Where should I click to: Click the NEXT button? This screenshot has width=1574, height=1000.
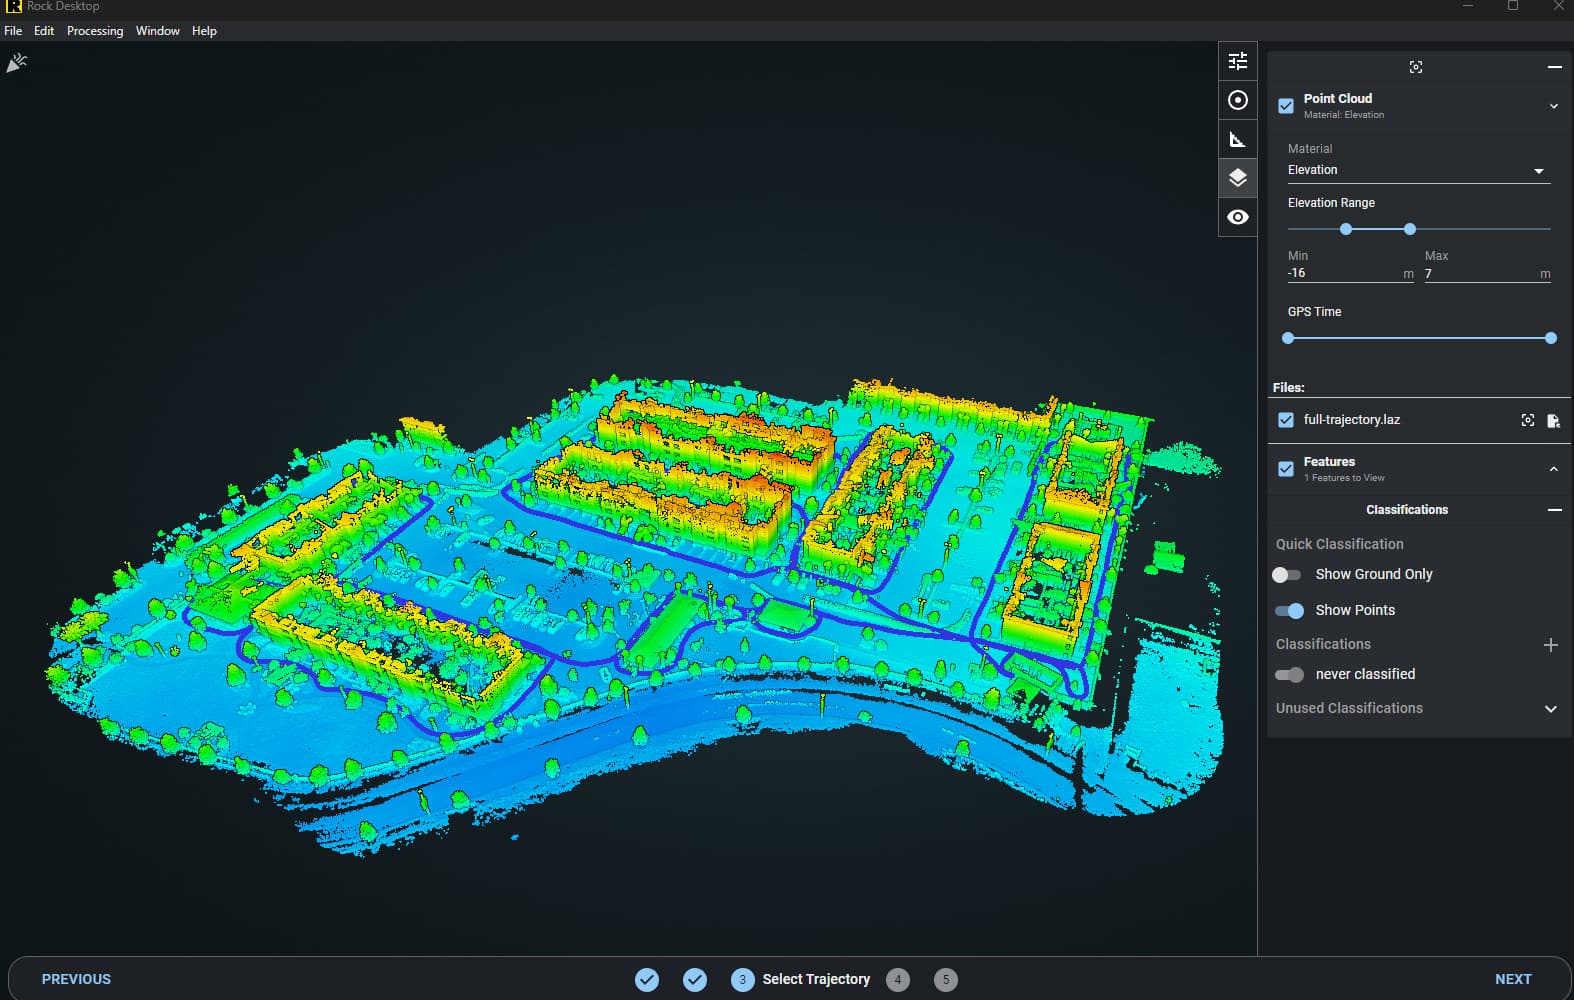[1513, 979]
